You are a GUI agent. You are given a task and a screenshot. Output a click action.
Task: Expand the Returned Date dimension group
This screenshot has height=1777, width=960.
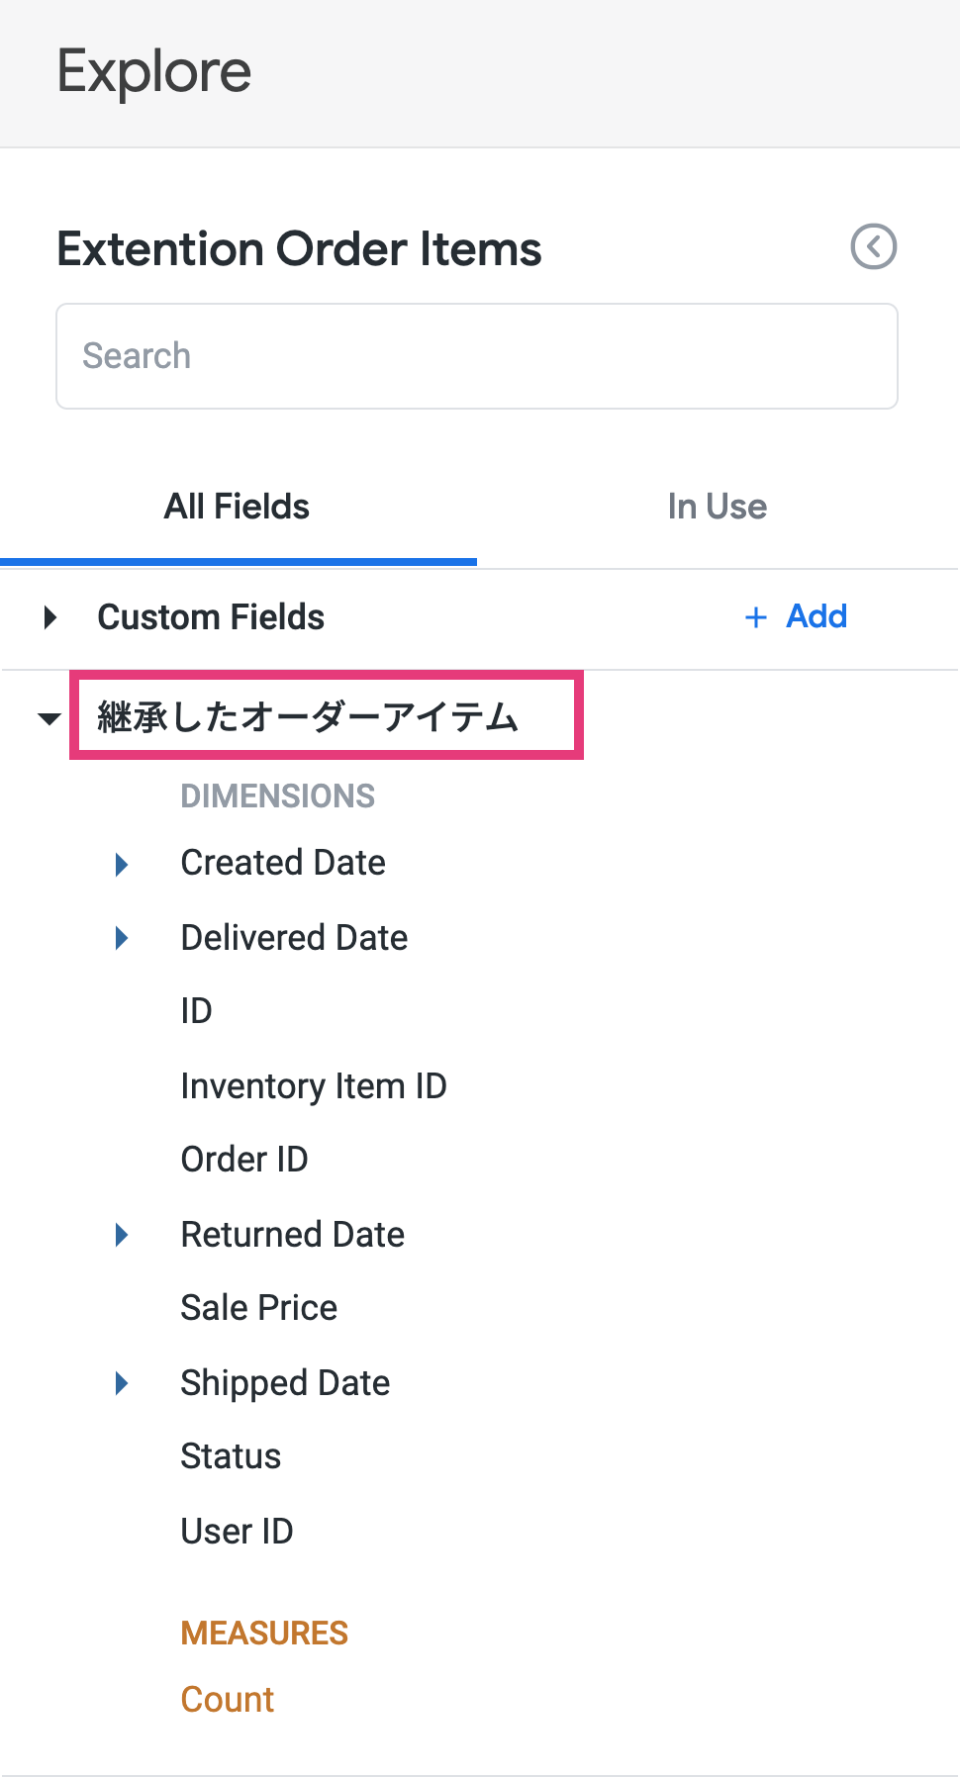pos(121,1235)
